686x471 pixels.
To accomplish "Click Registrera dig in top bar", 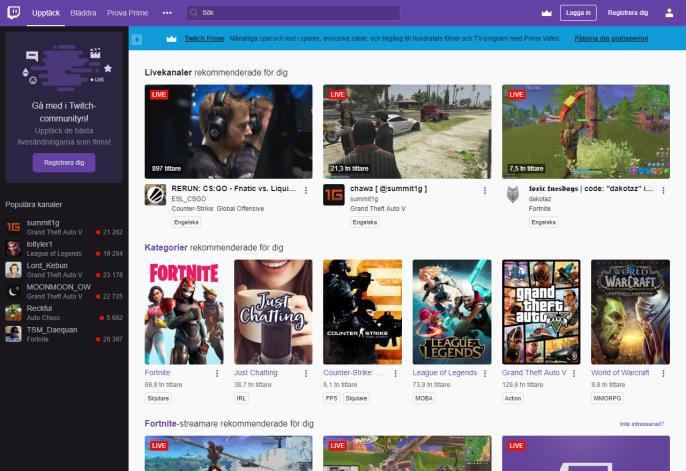I will [x=628, y=13].
